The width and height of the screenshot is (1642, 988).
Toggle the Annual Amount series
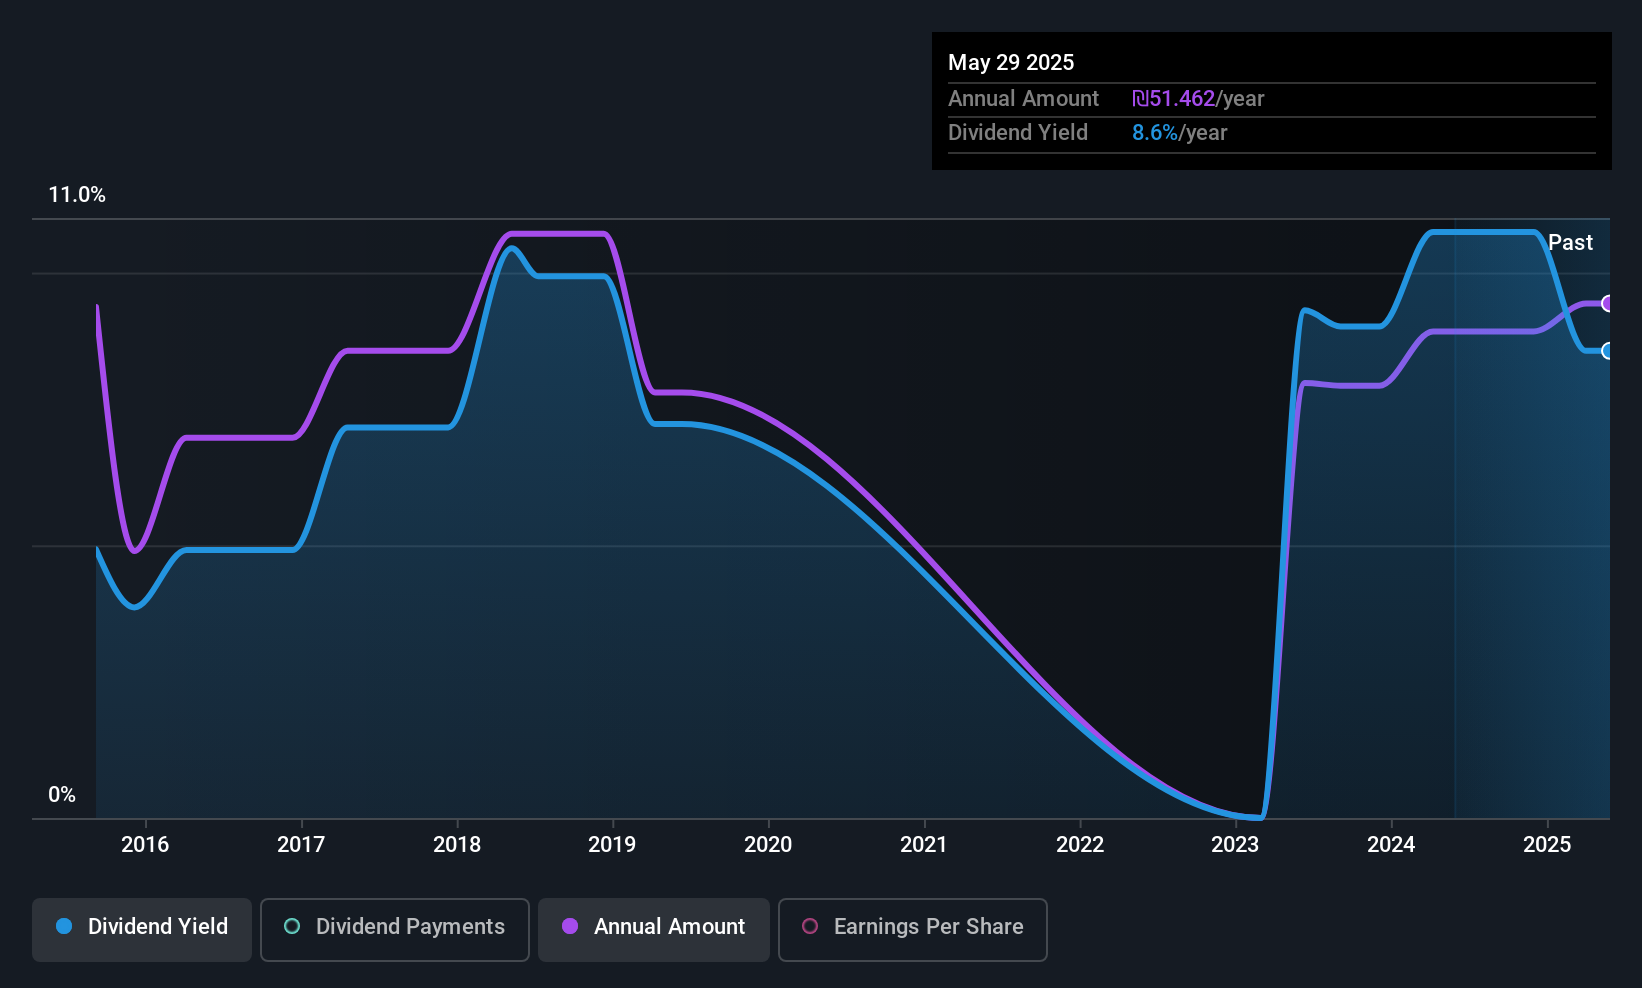tap(654, 929)
